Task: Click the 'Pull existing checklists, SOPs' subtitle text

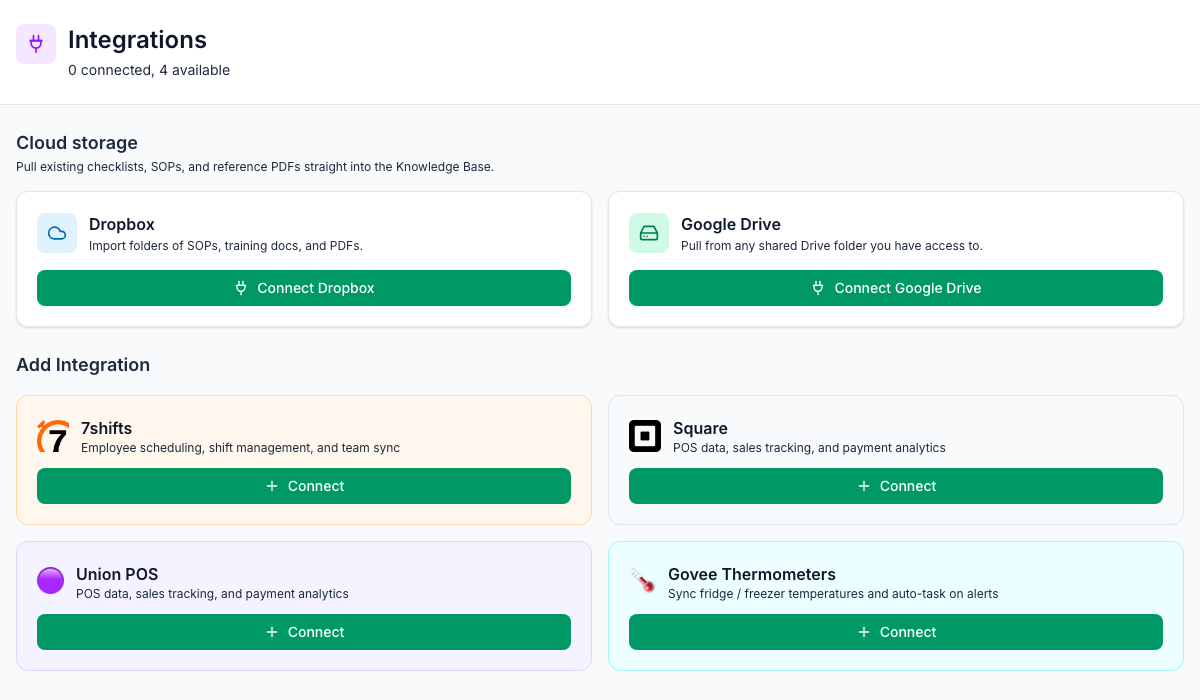Action: [x=255, y=167]
